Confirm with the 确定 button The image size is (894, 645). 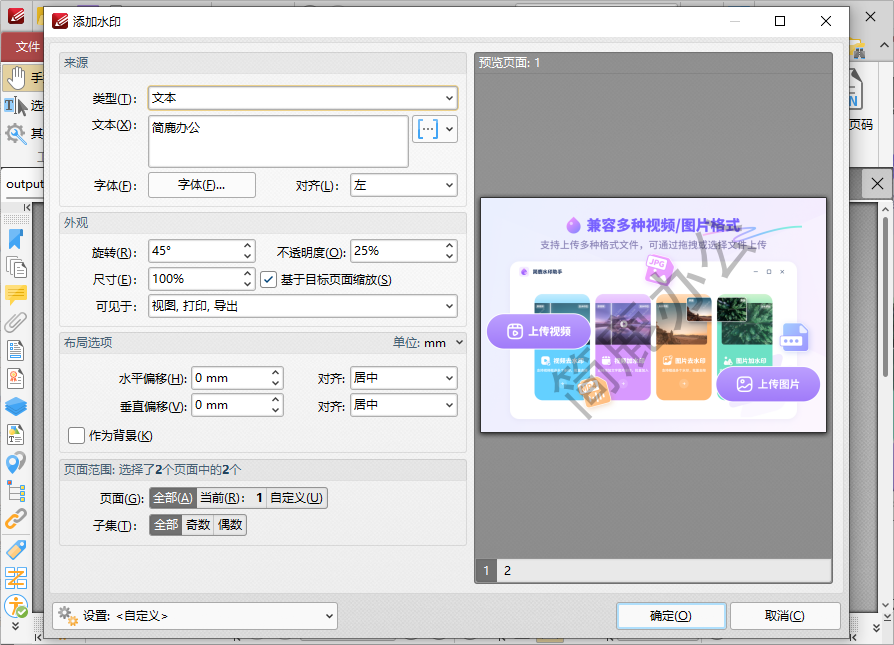670,616
